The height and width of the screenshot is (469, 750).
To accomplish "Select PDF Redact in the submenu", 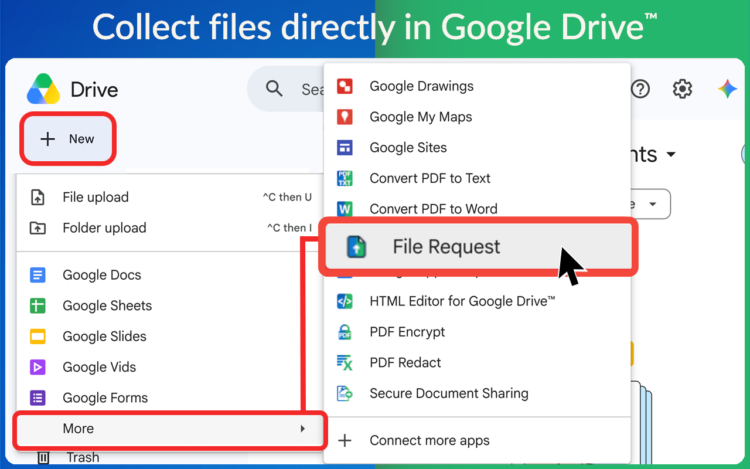I will (x=477, y=362).
